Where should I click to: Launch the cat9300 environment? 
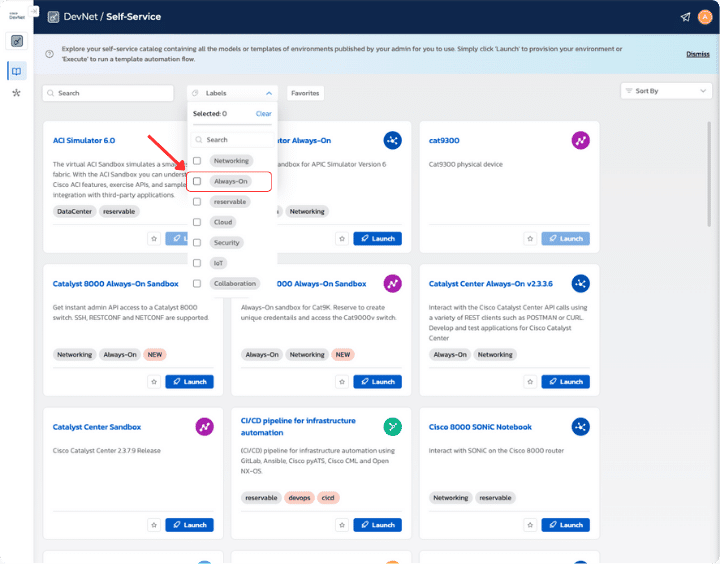(565, 239)
